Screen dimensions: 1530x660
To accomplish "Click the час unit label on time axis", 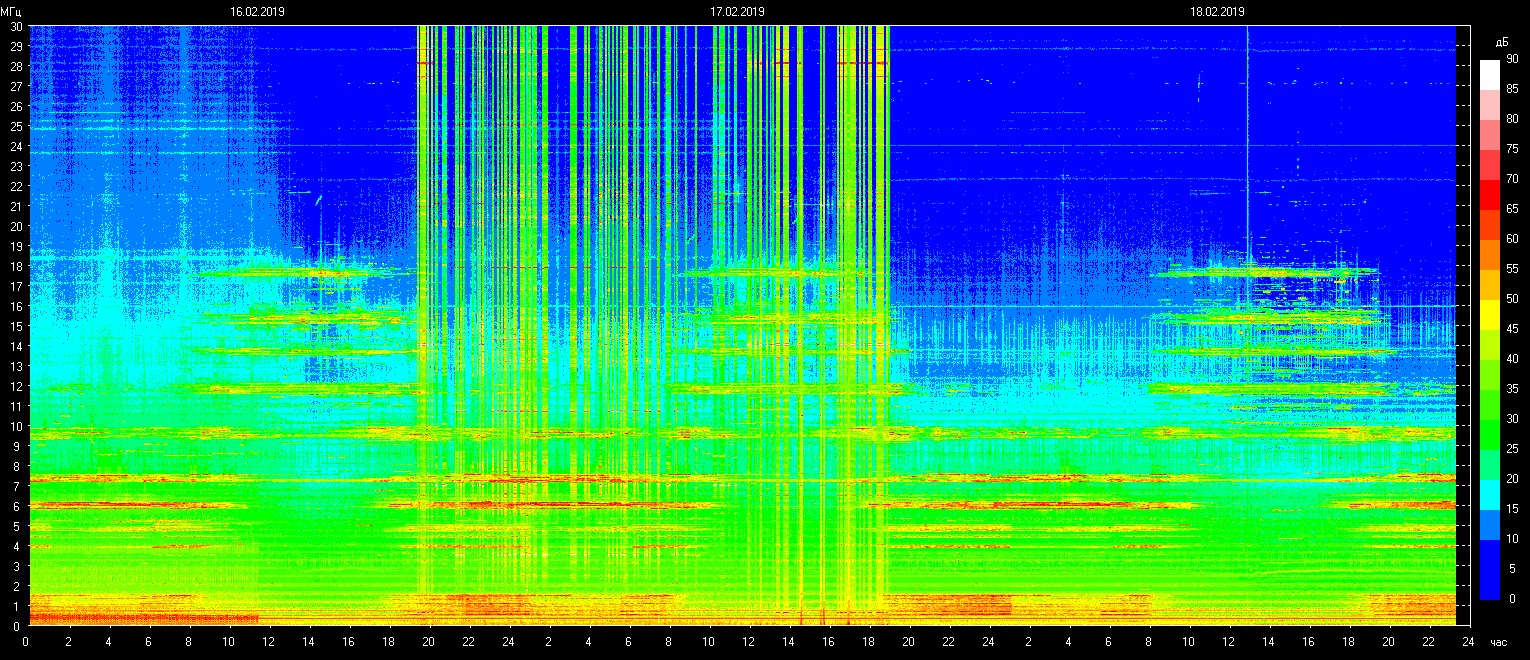I will [x=1498, y=642].
